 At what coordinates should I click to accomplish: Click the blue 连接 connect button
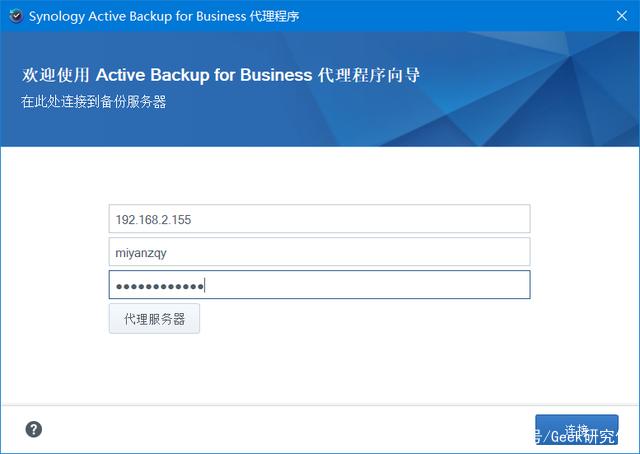pos(577,430)
